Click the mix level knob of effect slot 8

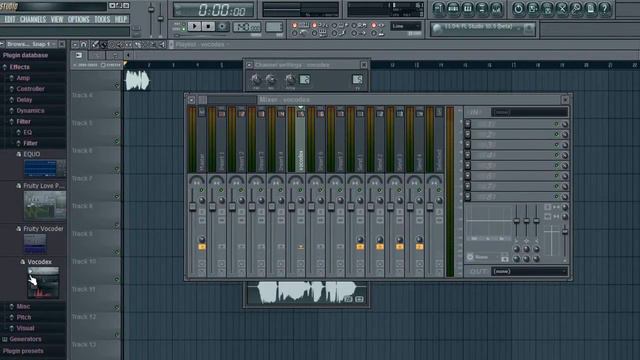tap(565, 197)
